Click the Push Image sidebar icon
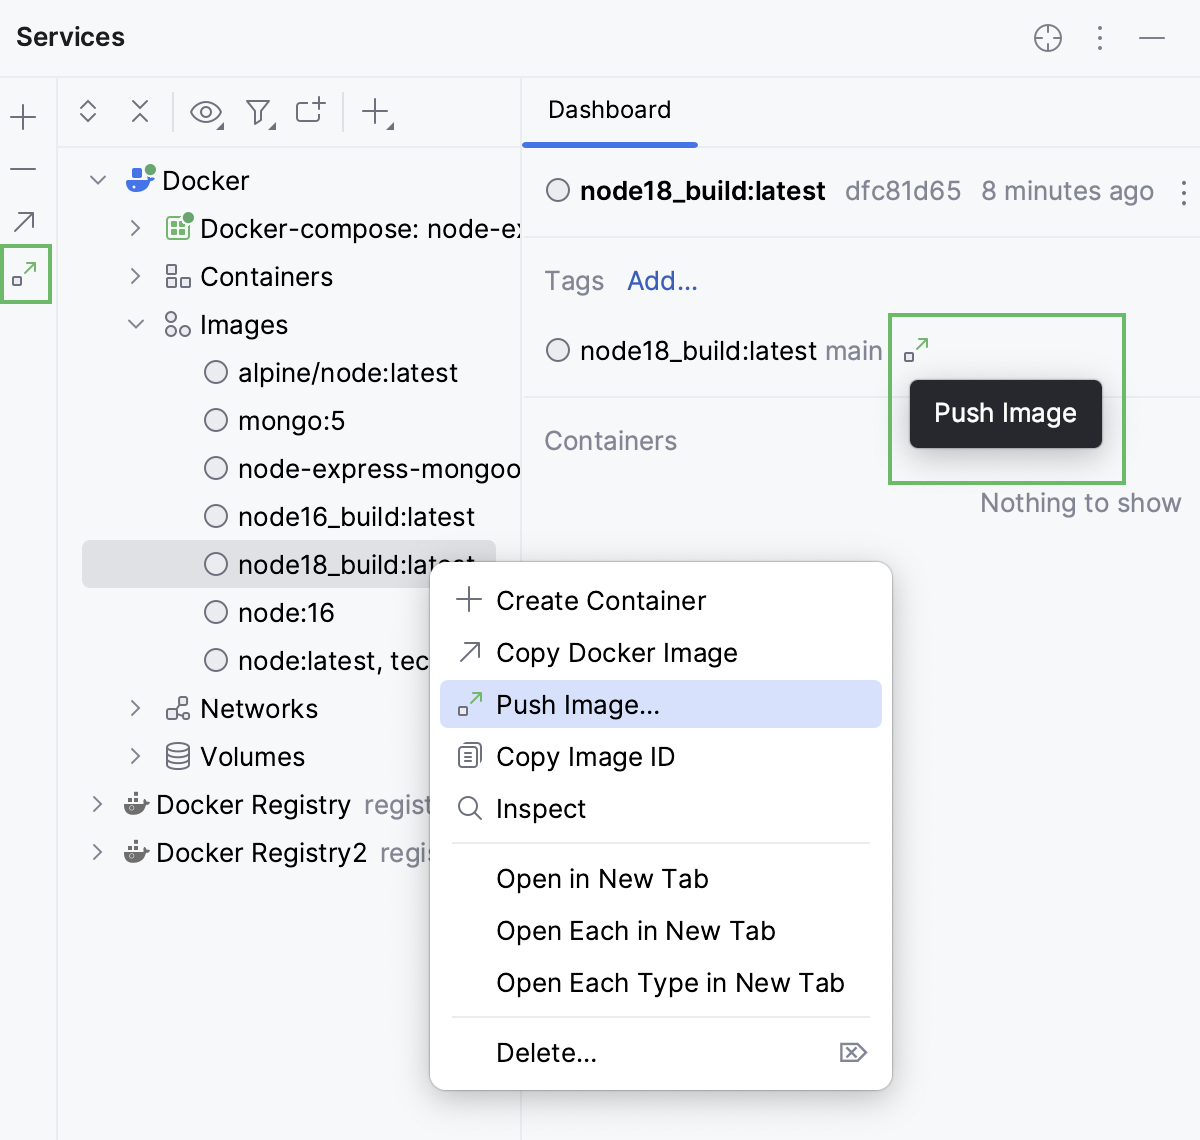The width and height of the screenshot is (1200, 1140). pyautogui.click(x=25, y=275)
